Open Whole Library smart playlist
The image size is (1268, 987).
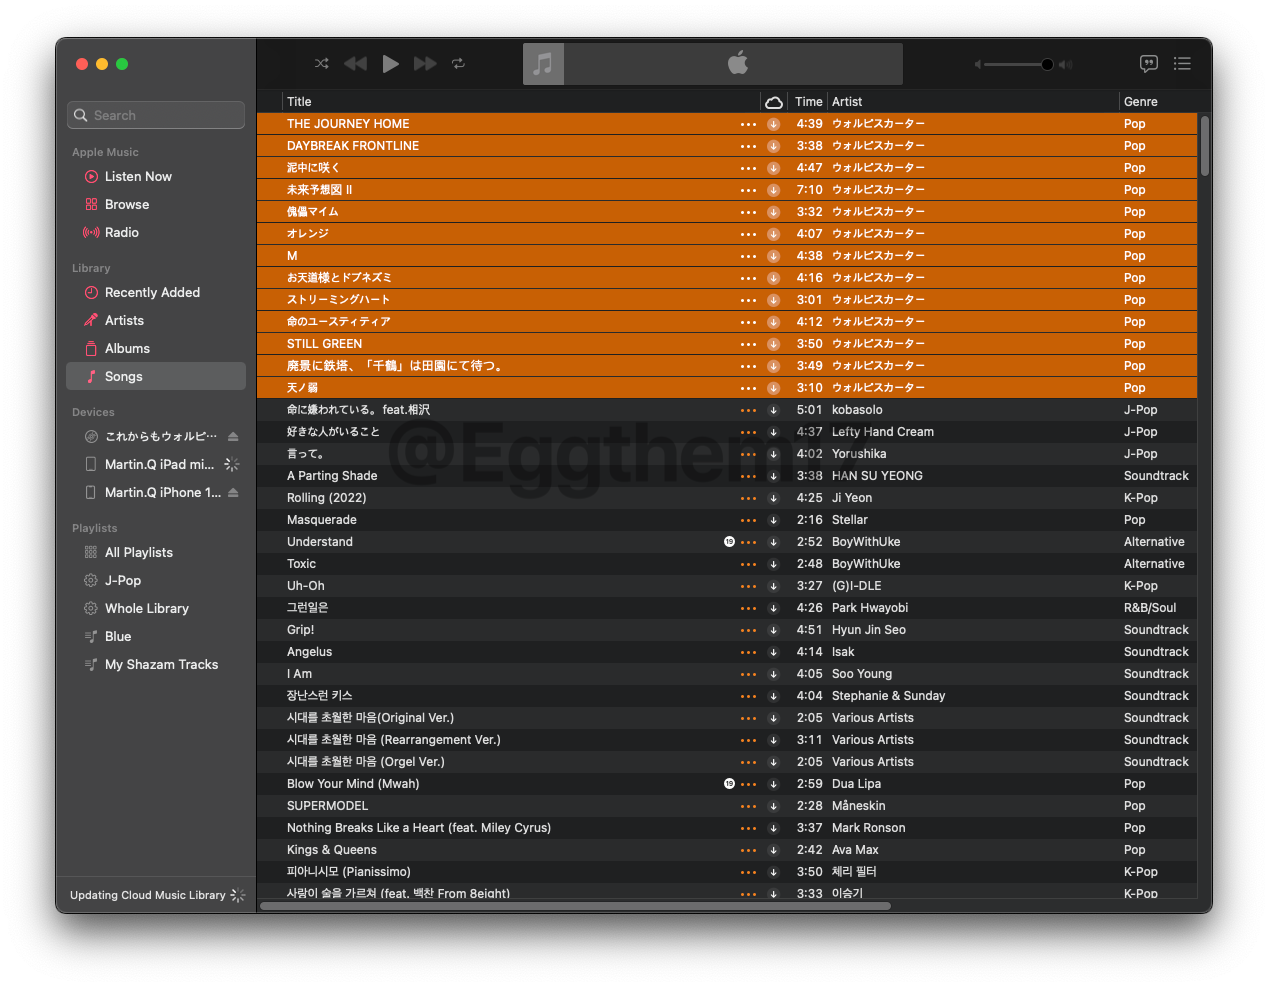(147, 608)
